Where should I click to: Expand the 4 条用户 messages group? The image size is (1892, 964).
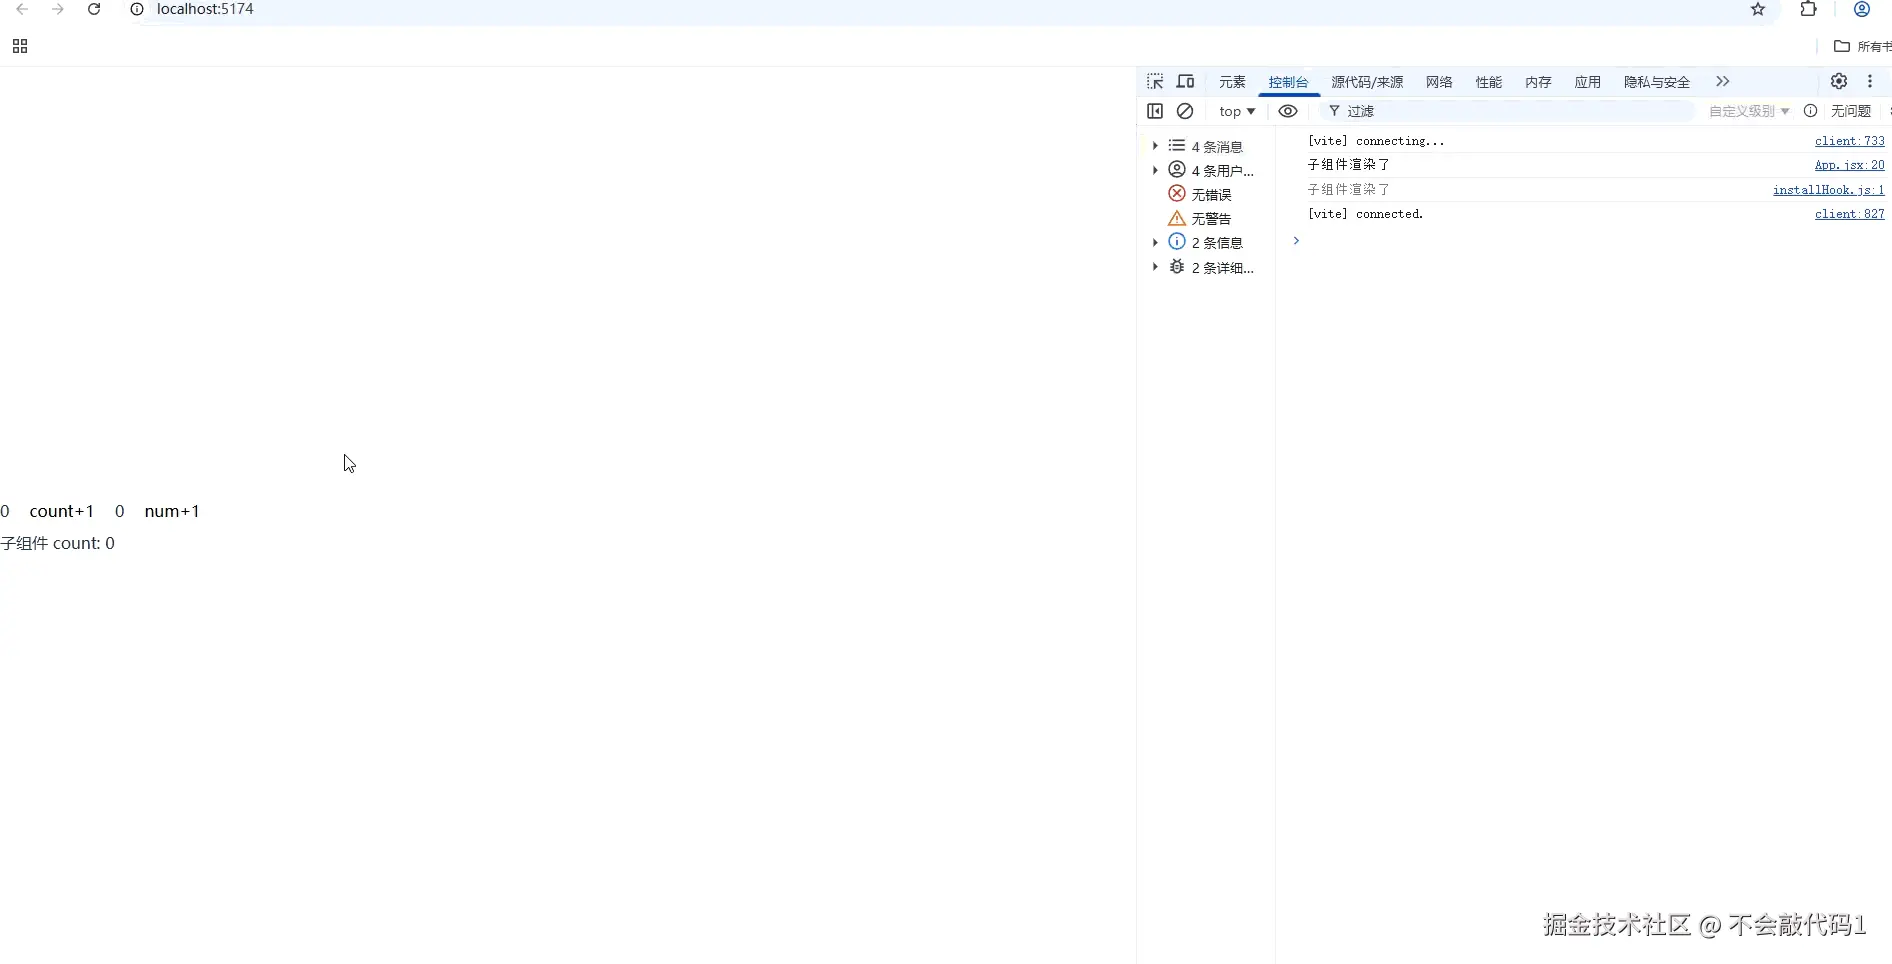1155,170
